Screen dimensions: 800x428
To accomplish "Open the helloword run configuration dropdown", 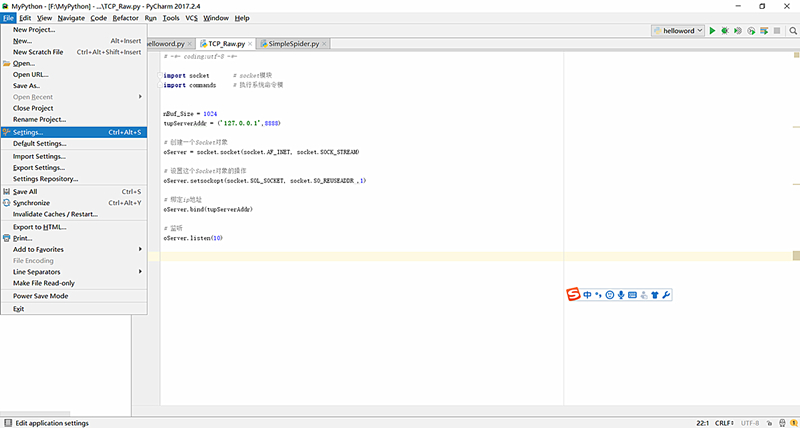I will (678, 31).
